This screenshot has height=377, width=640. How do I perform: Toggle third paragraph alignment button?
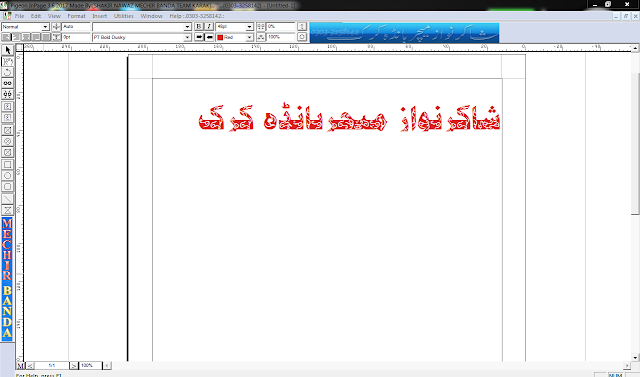point(26,37)
